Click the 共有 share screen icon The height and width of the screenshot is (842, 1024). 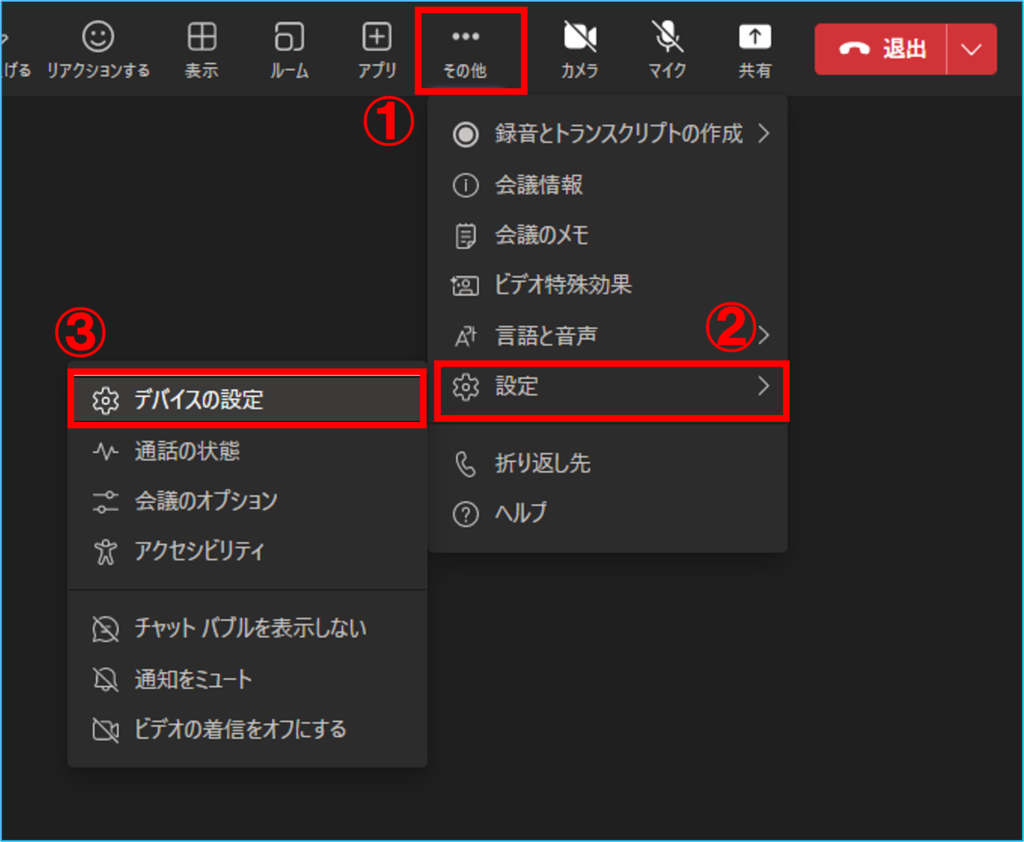click(754, 39)
